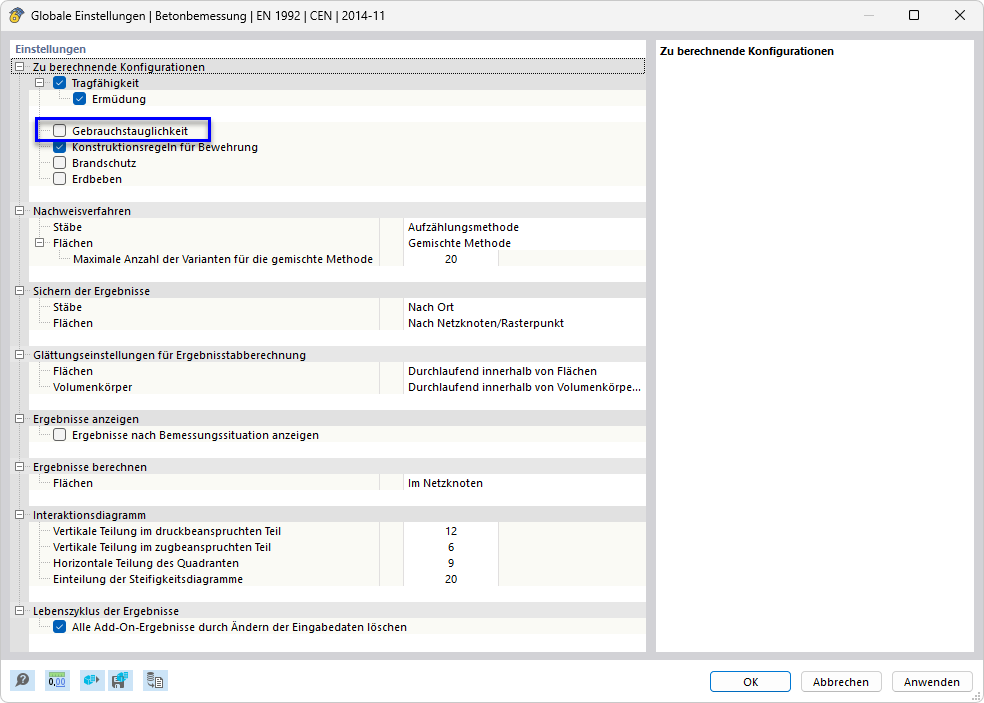Click the Einstellungen panel heading
The height and width of the screenshot is (703, 984).
coord(50,48)
